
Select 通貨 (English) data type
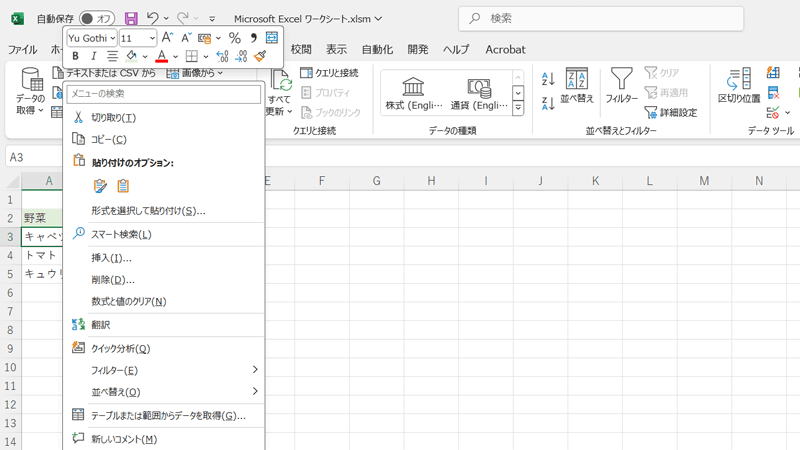click(479, 93)
